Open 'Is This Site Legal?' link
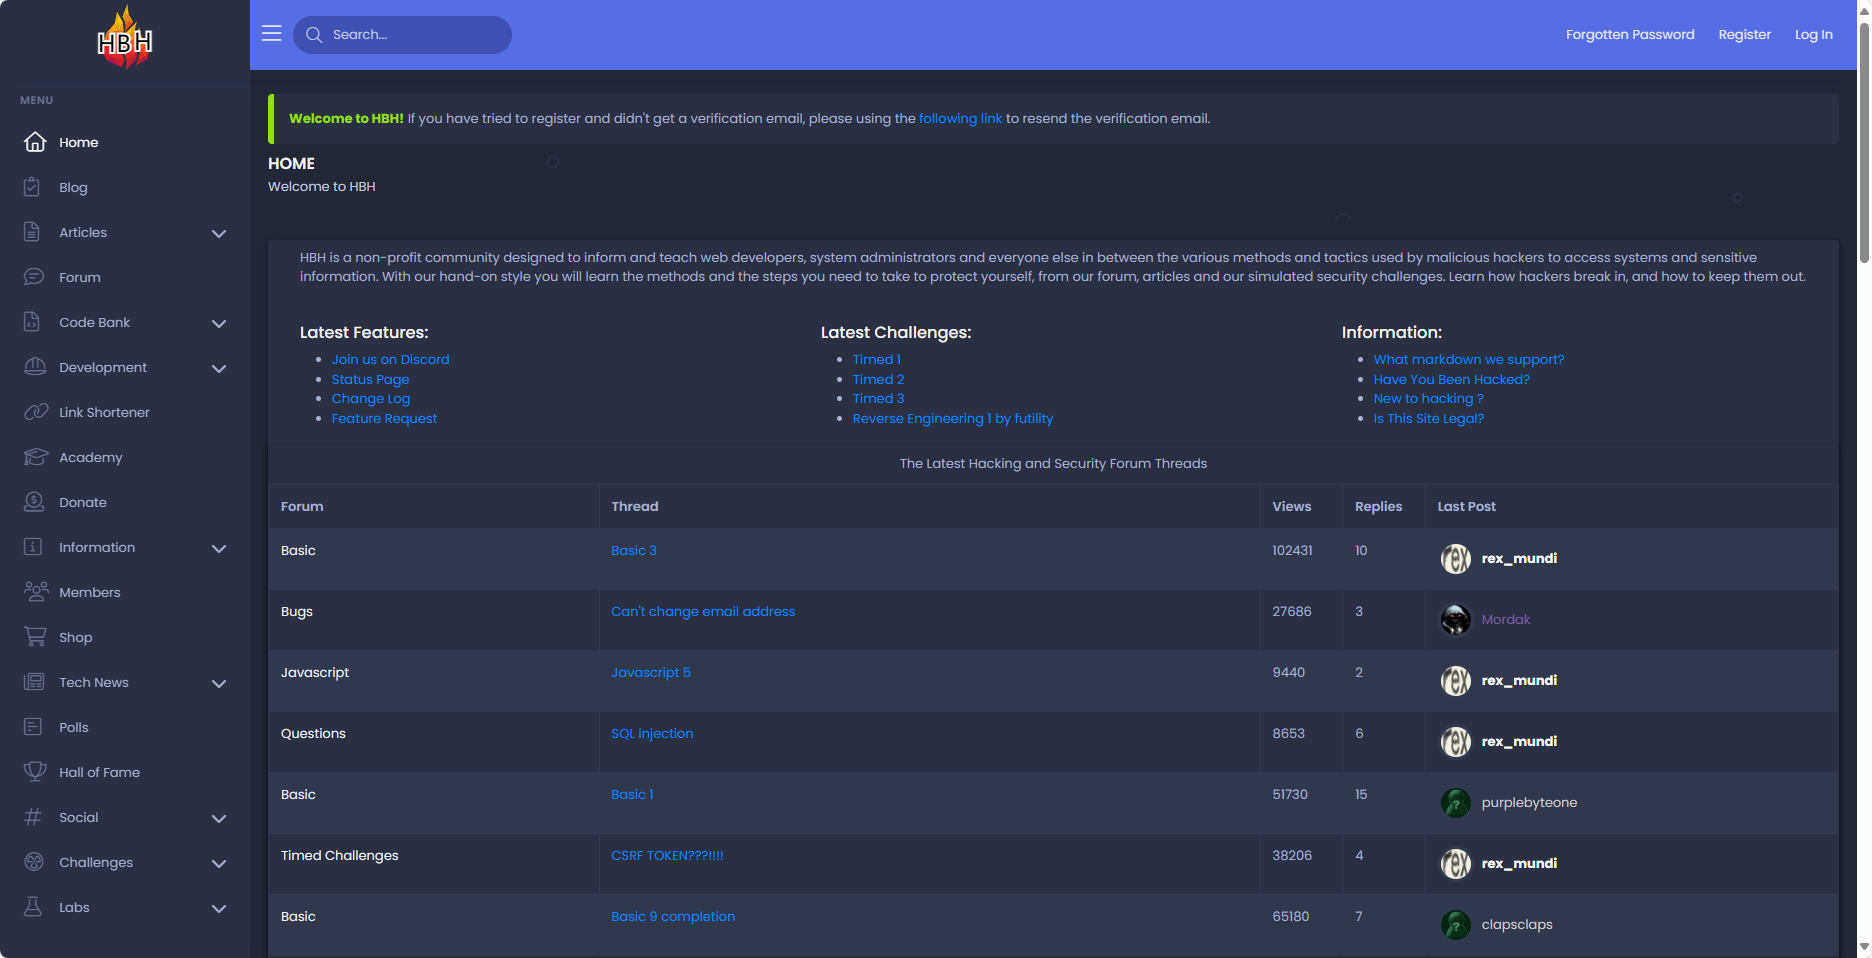Image resolution: width=1872 pixels, height=958 pixels. [x=1428, y=418]
